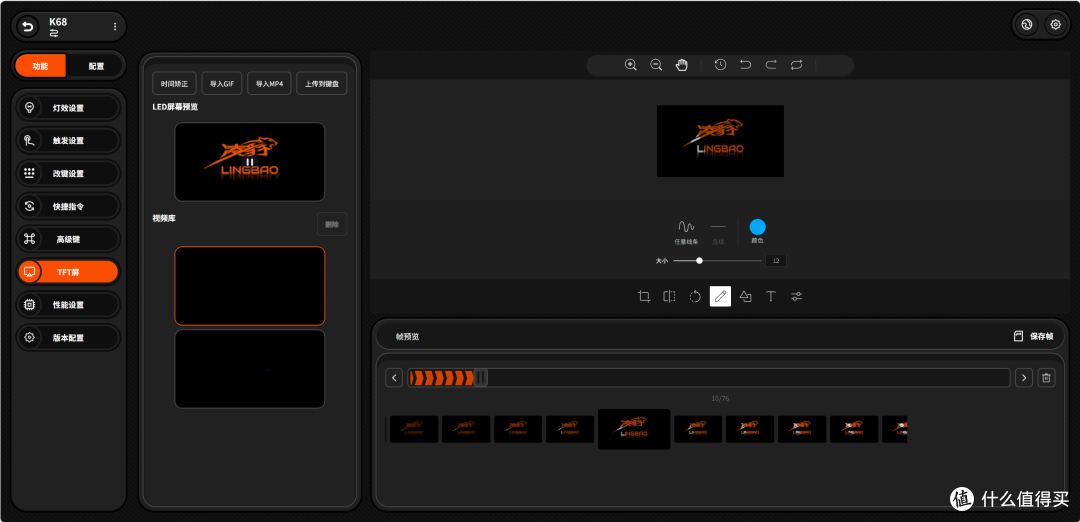Open the filter adjustments sliders tool
Viewport: 1080px width, 522px height.
796,296
